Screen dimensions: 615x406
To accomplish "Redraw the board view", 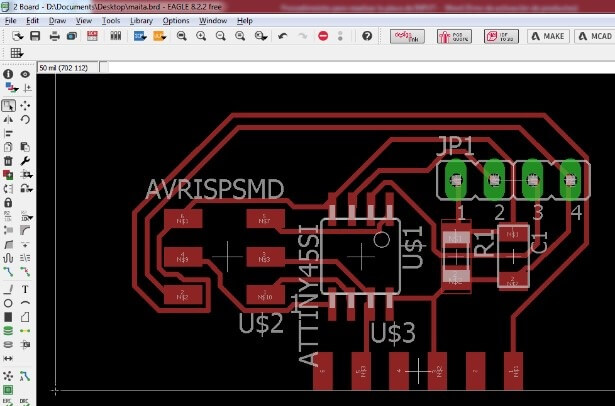I will tap(240, 36).
